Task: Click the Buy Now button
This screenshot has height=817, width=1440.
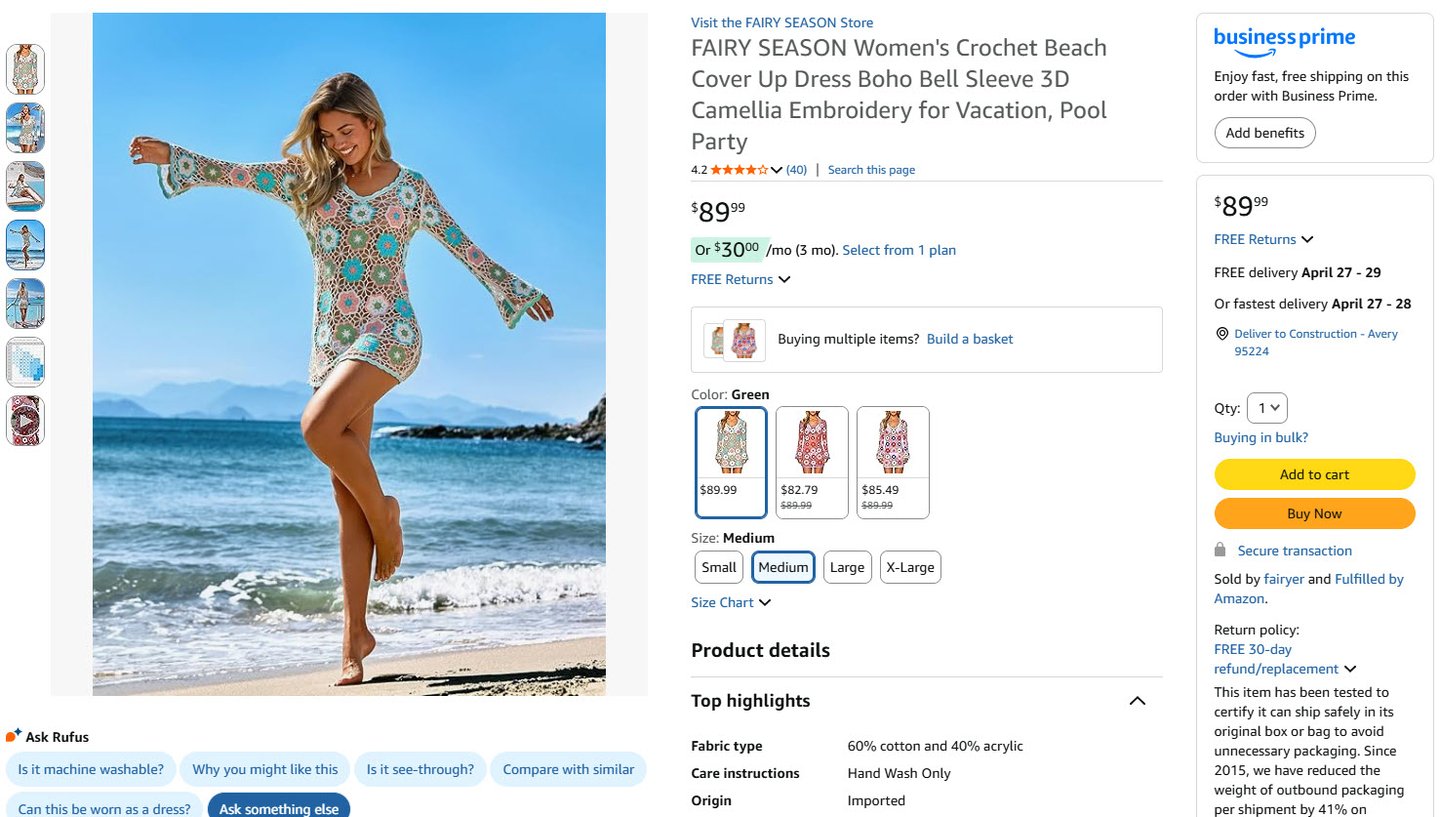Action: point(1314,513)
